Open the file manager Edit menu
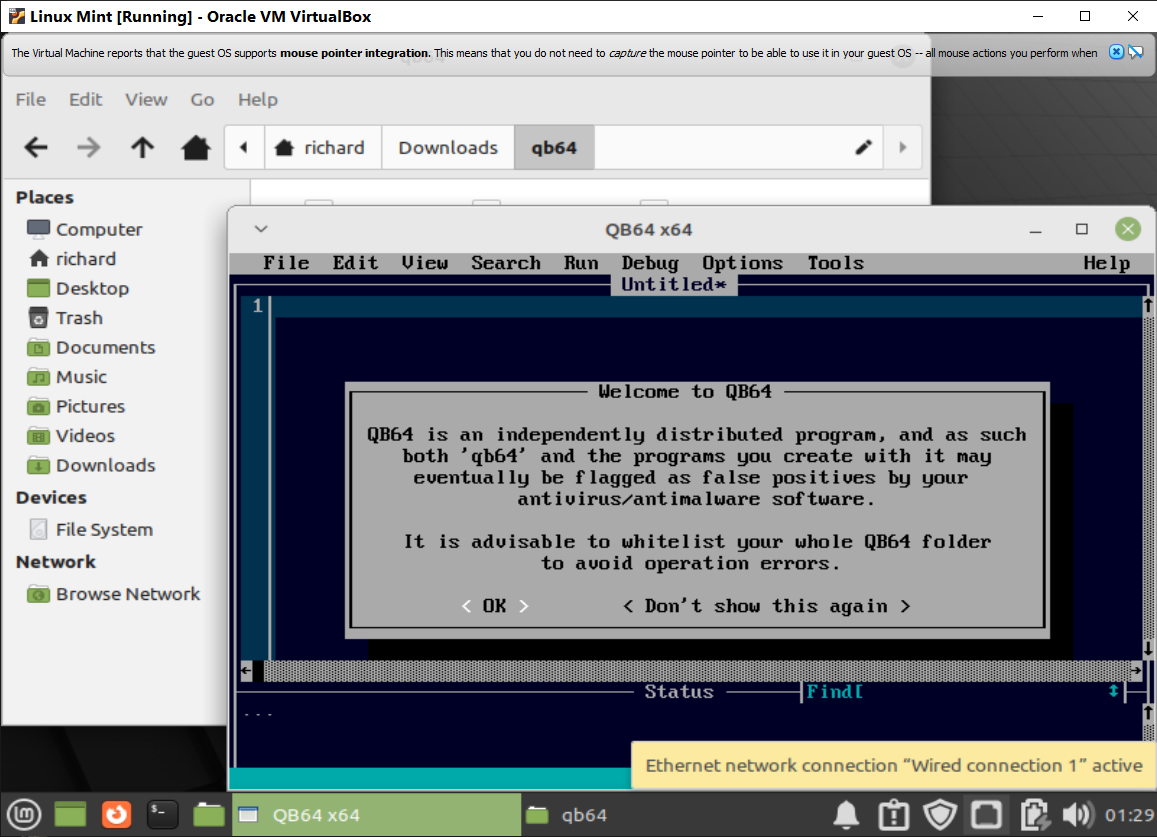 click(x=86, y=100)
